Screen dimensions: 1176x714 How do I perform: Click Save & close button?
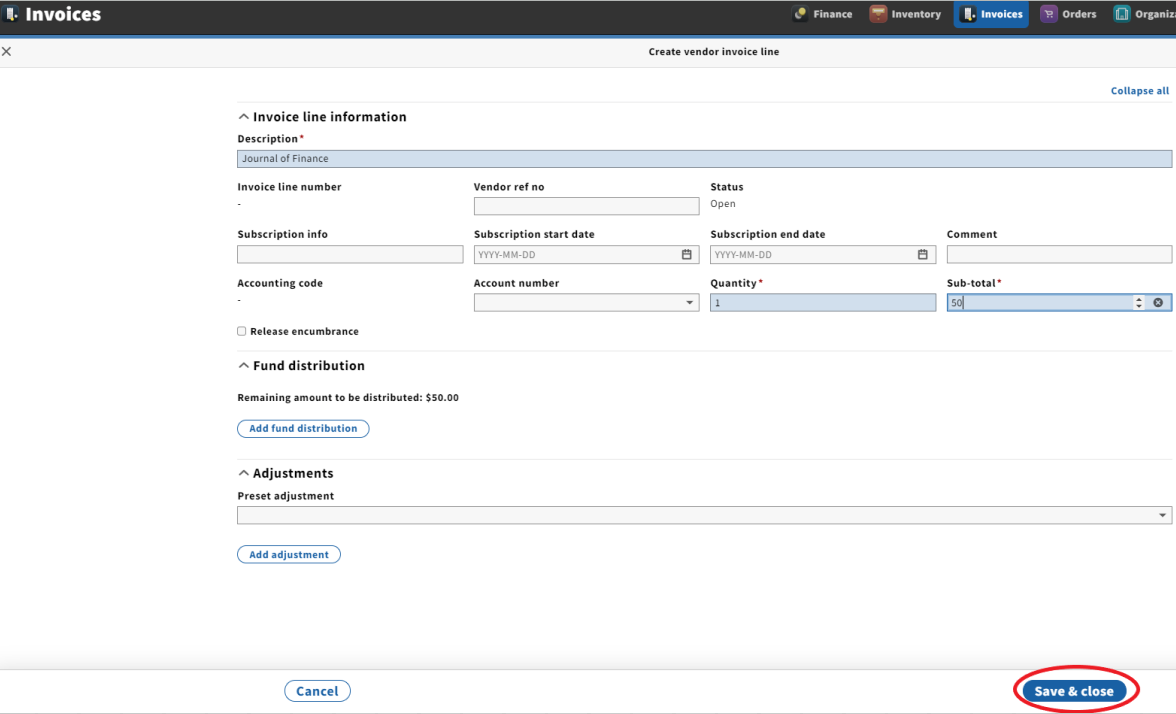point(1074,691)
